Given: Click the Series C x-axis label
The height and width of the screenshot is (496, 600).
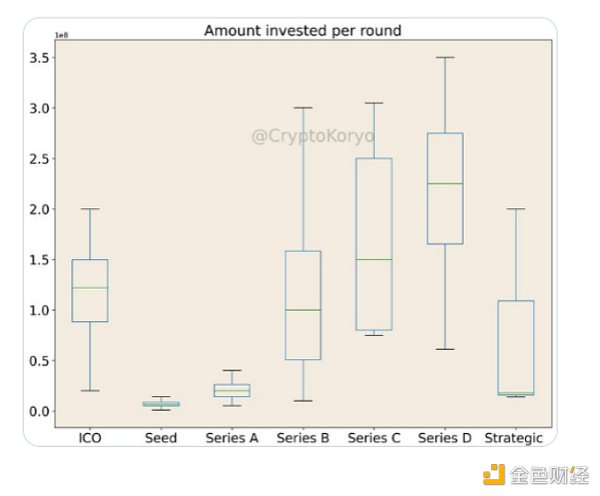Looking at the screenshot, I should point(374,438).
